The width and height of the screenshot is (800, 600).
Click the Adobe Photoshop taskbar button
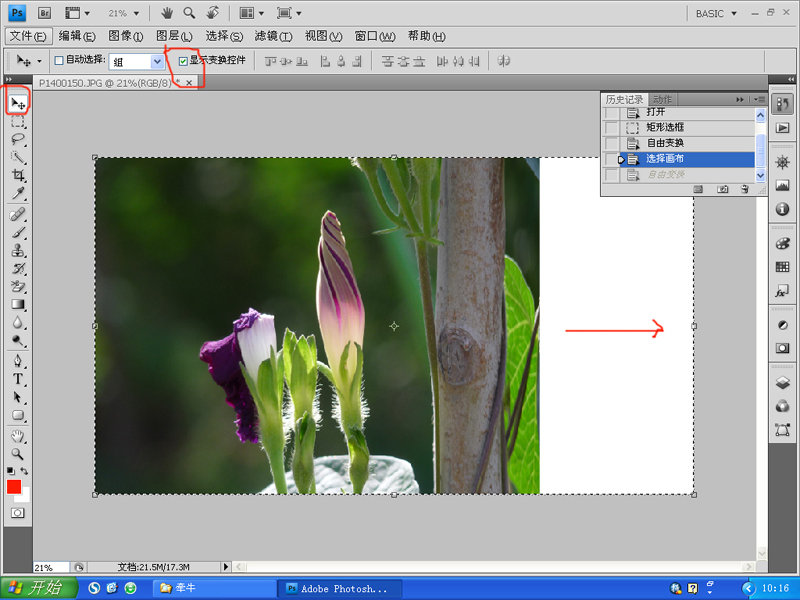[x=340, y=588]
